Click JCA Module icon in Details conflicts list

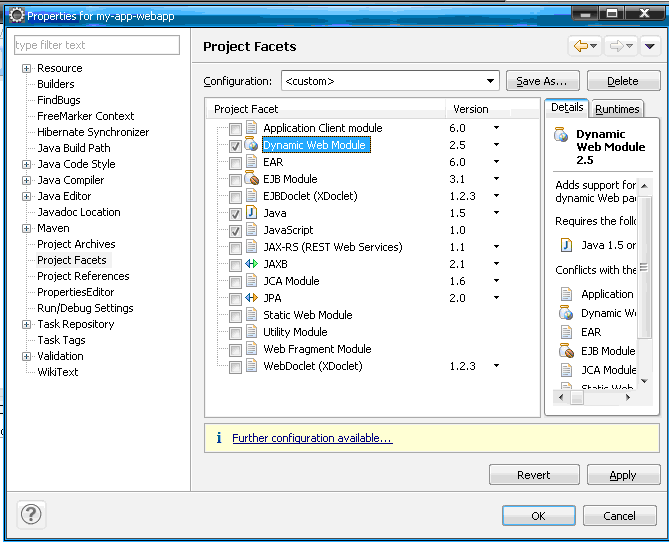point(566,370)
